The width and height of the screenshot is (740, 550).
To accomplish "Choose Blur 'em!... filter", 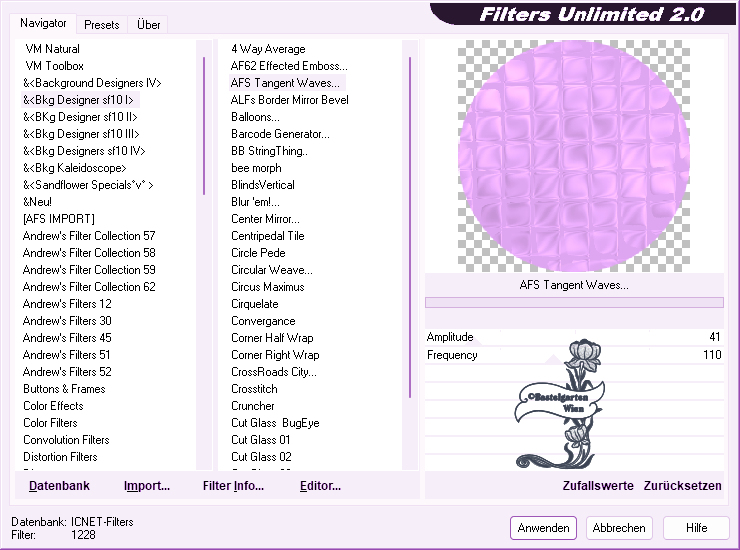I will (x=255, y=202).
